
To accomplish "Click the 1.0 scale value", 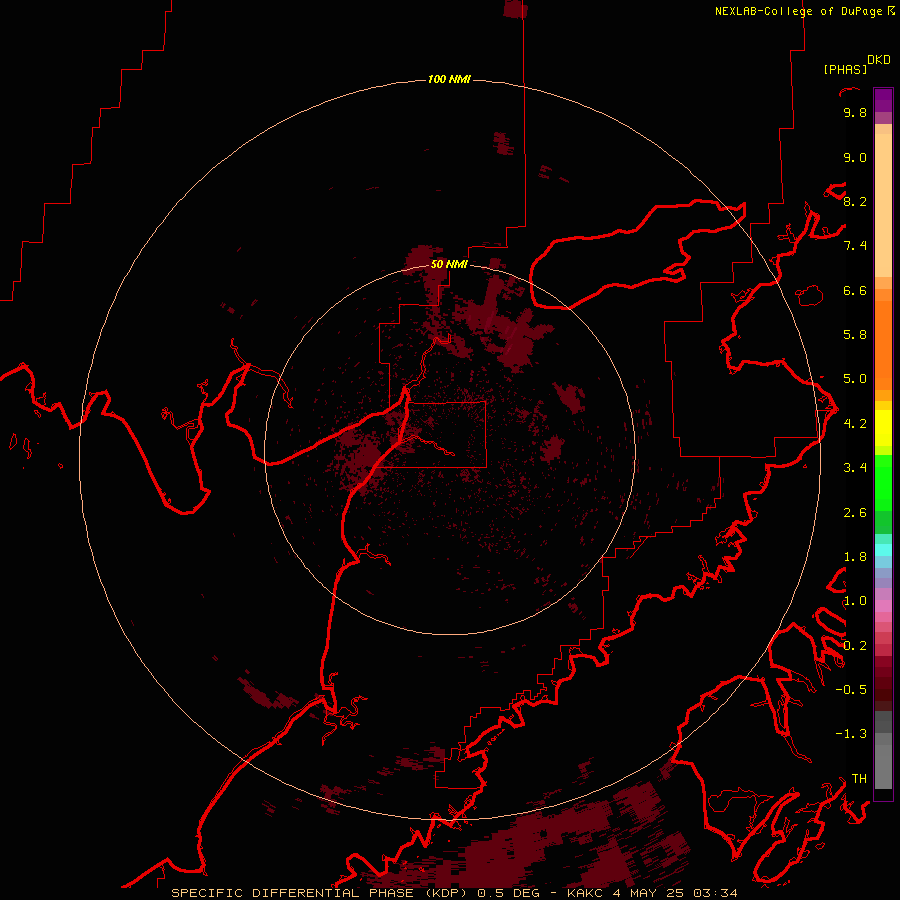I will [855, 601].
